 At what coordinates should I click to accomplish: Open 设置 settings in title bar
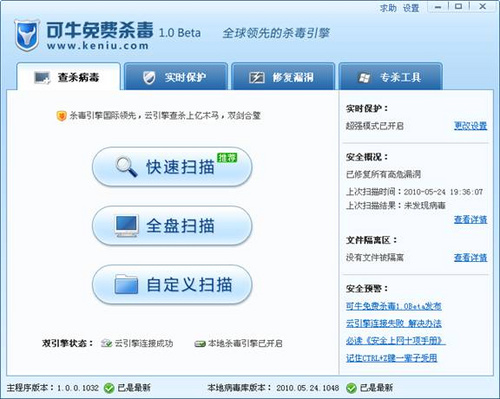(x=411, y=8)
